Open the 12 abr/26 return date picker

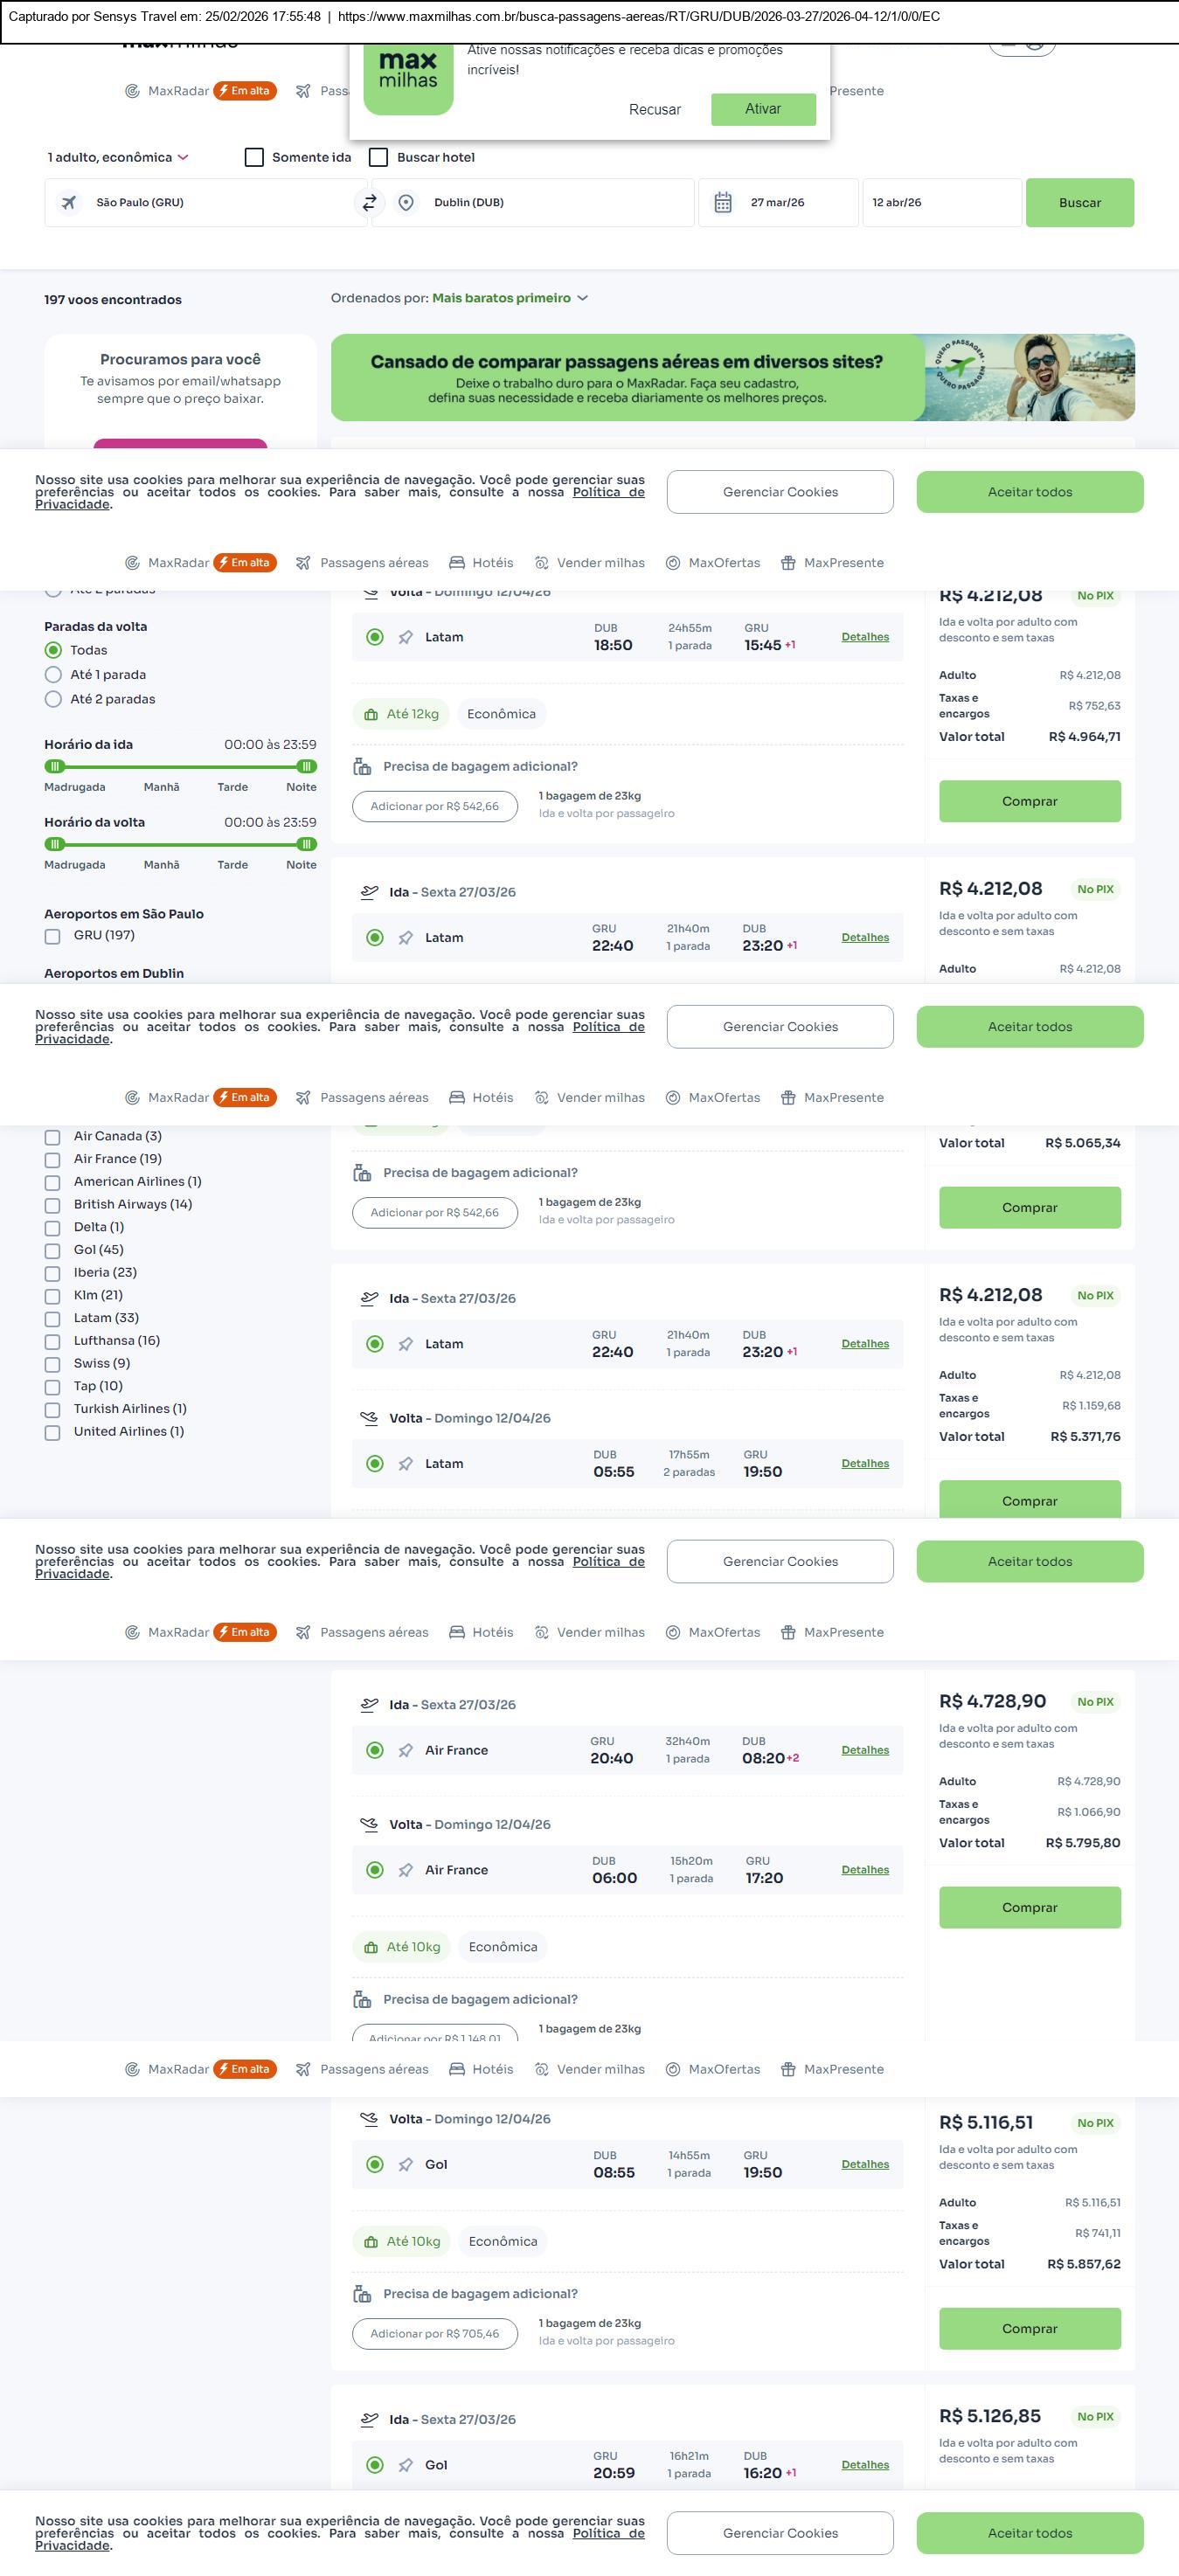click(x=940, y=203)
